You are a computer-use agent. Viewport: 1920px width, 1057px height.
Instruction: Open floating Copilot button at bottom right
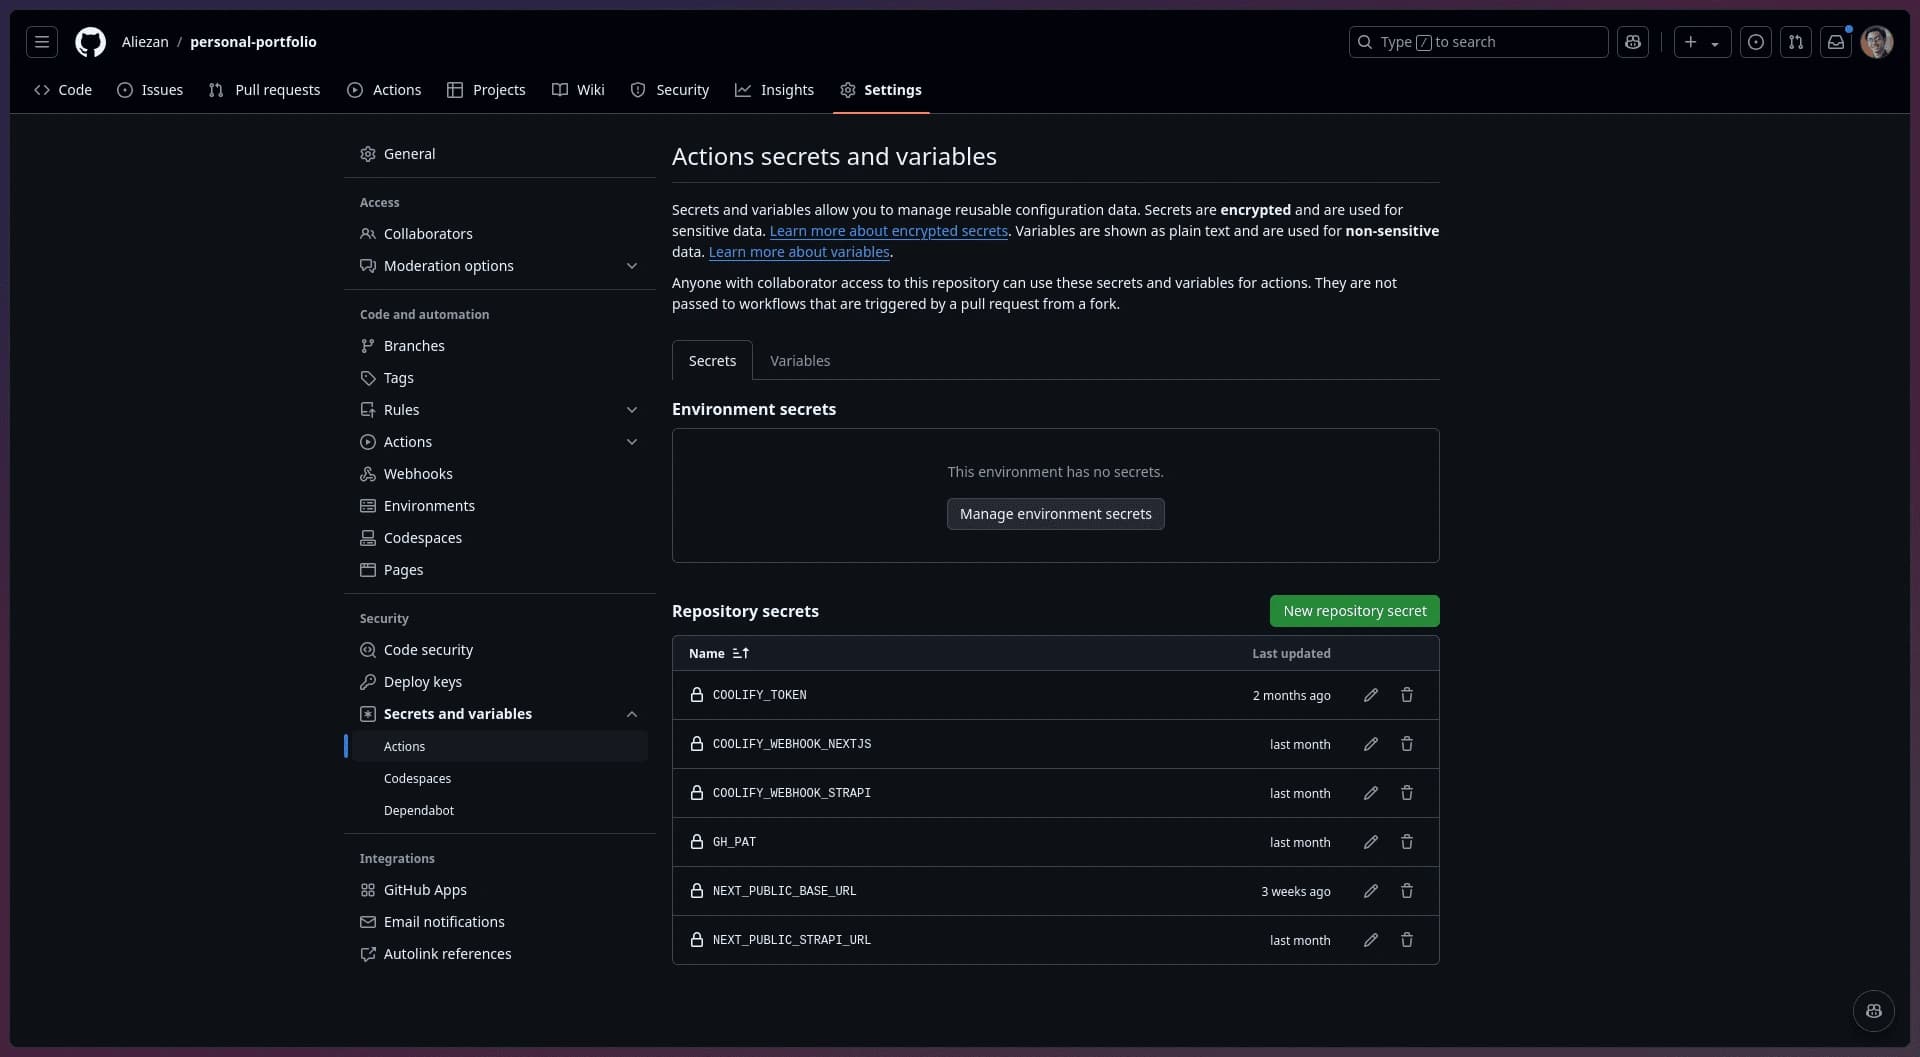pos(1874,1011)
